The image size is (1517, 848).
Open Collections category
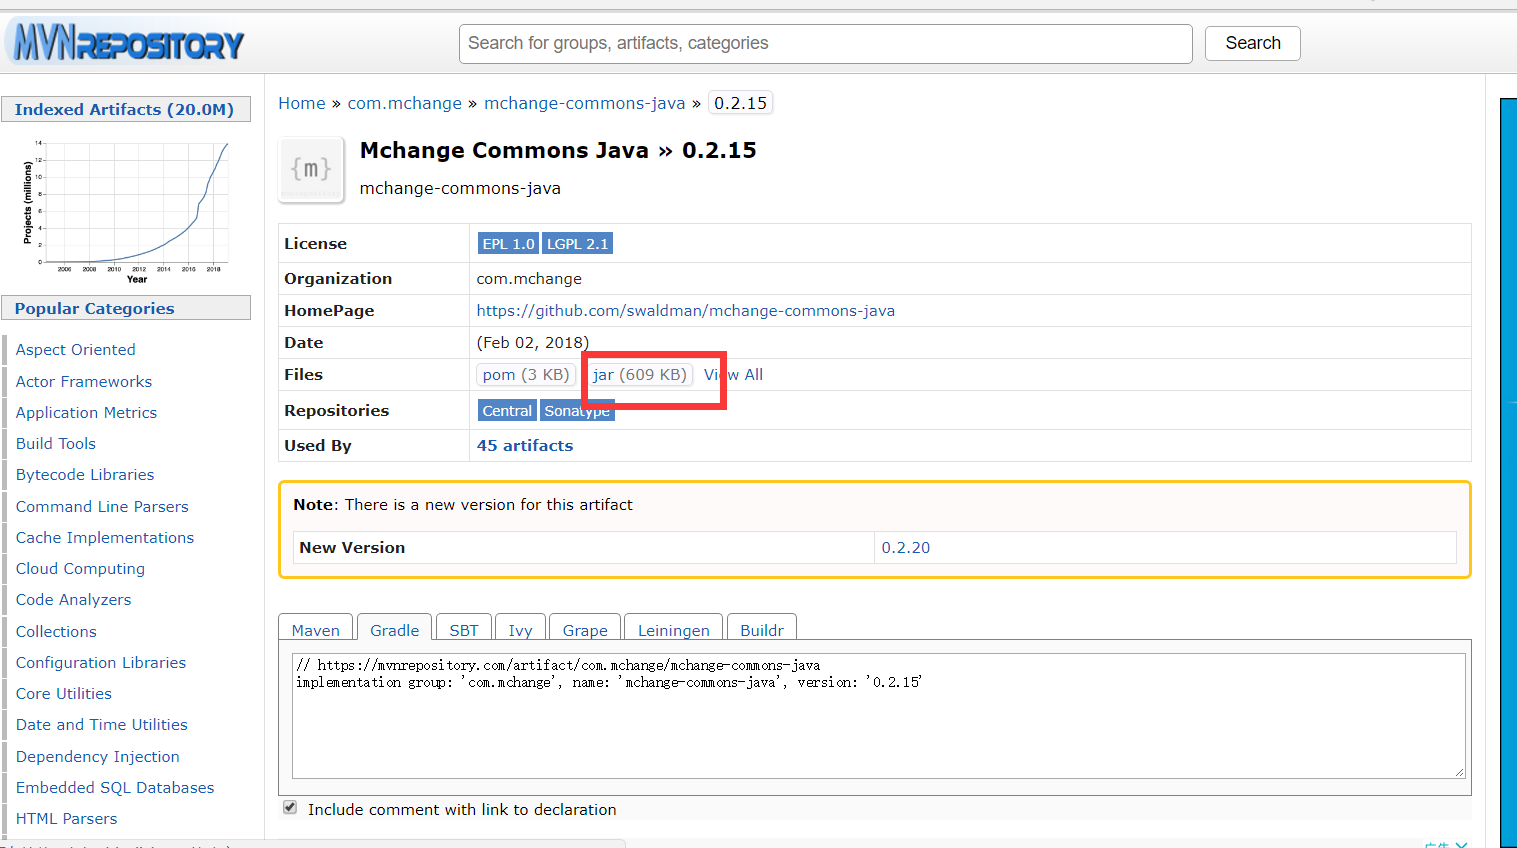56,632
